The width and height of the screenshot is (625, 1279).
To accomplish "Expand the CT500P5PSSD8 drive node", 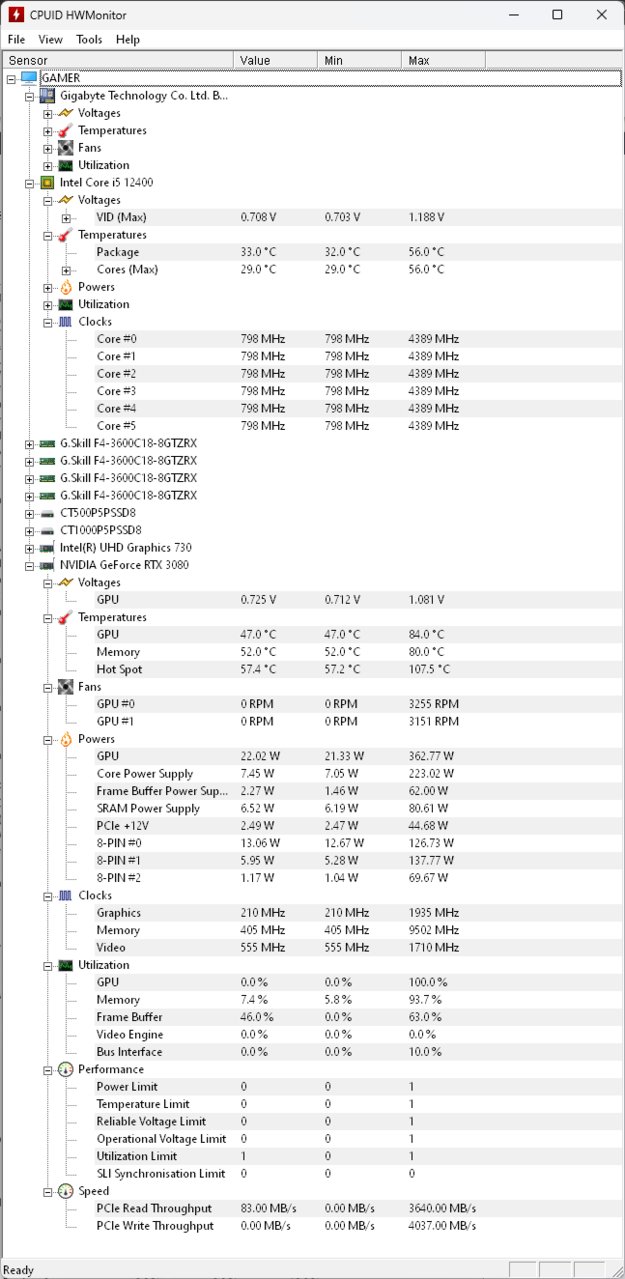I will (x=29, y=513).
